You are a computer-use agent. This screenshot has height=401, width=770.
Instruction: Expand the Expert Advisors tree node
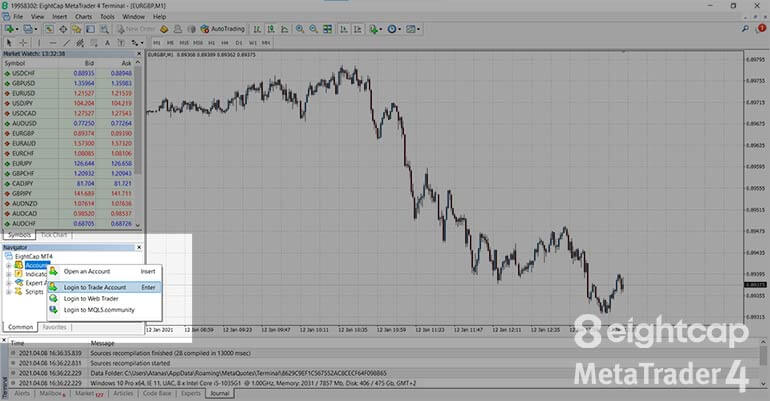pos(8,283)
